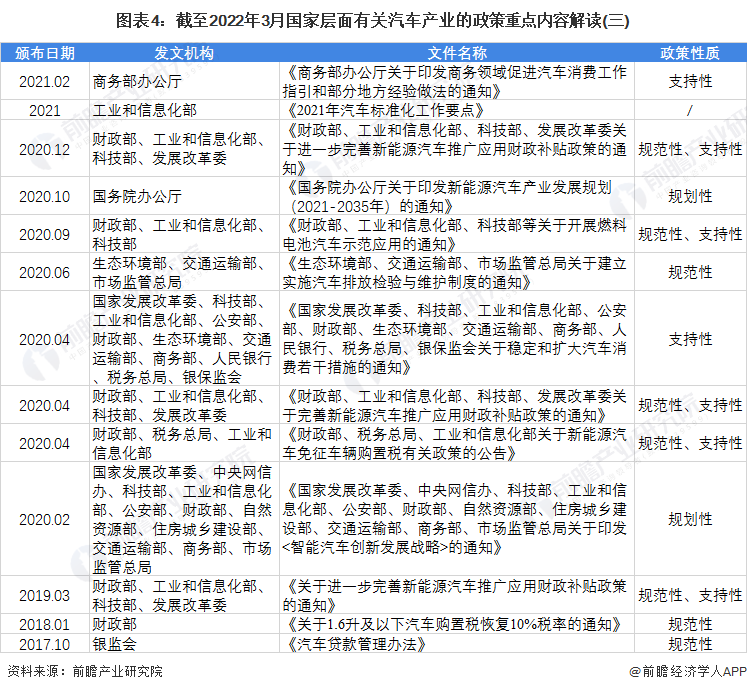Select the 2020.06 date cell

44,272
